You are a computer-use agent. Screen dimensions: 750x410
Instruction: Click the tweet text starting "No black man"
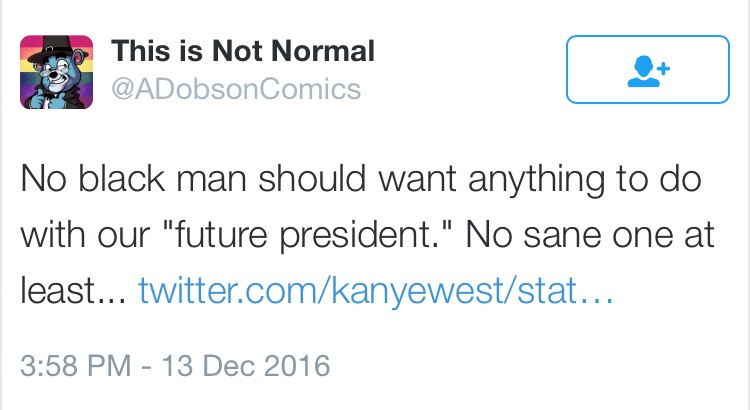(x=367, y=234)
